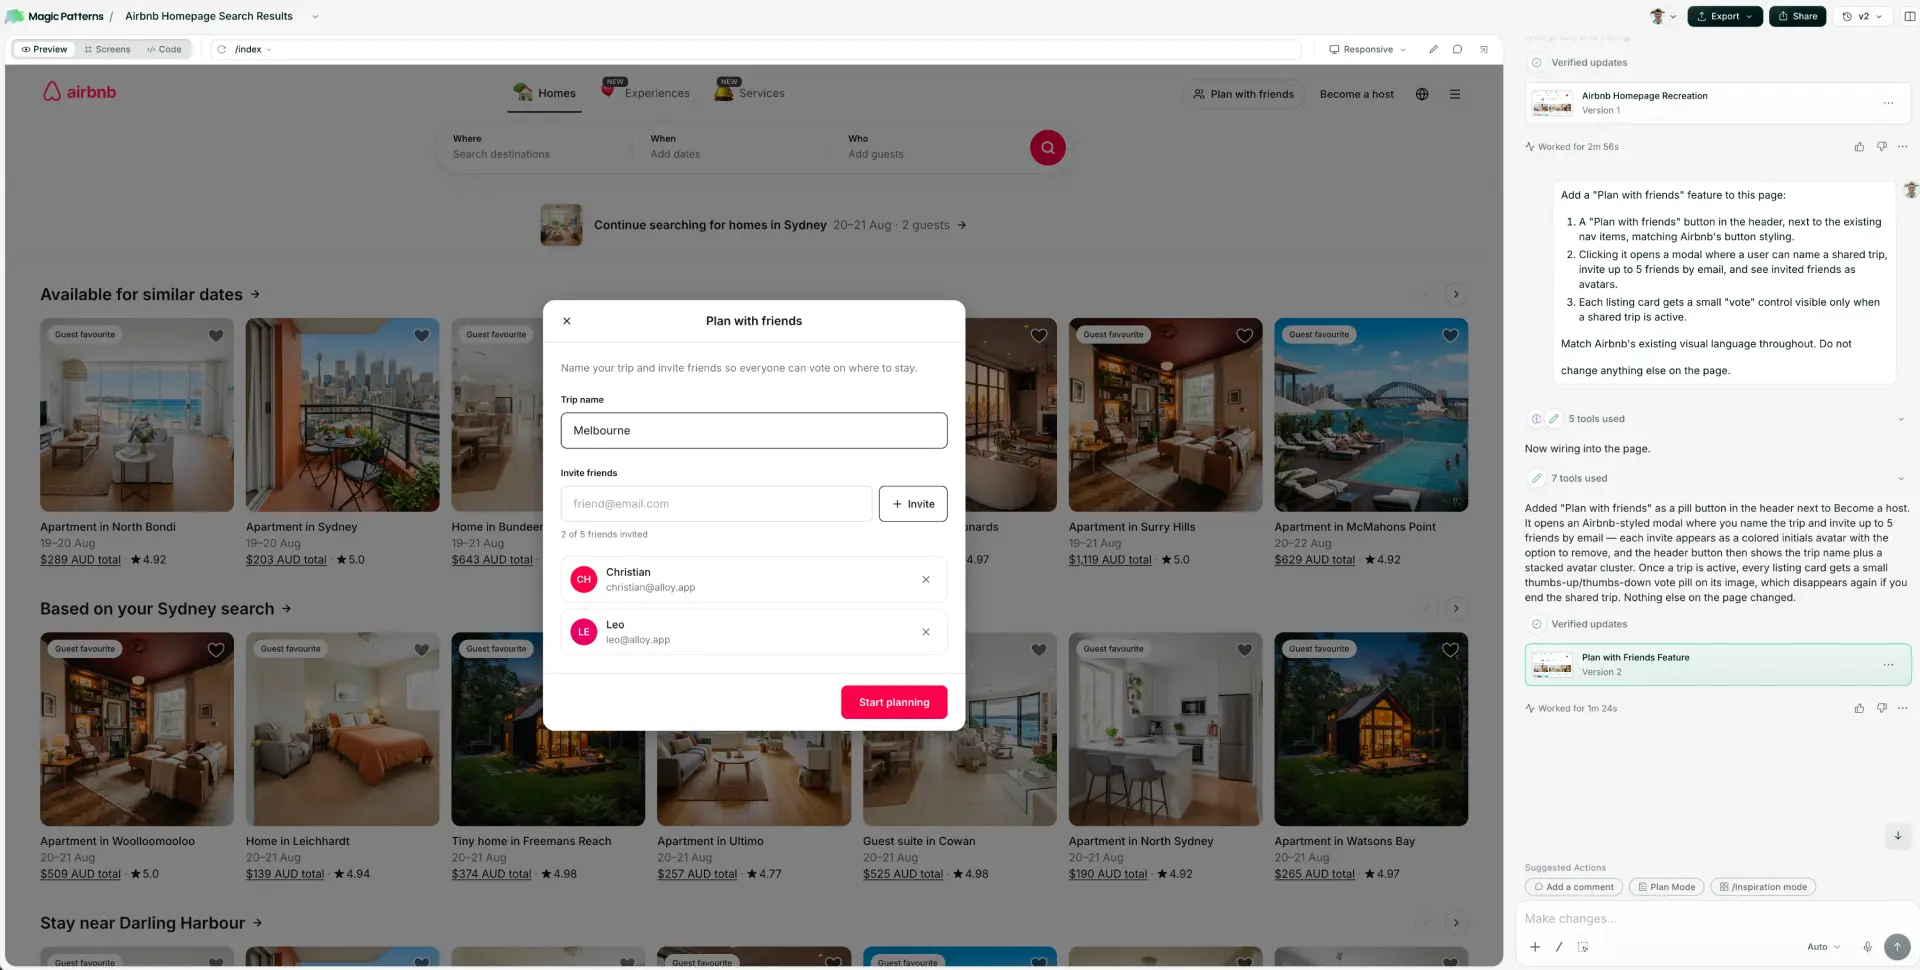Click the globe language icon
Image resolution: width=1920 pixels, height=970 pixels.
(x=1422, y=94)
